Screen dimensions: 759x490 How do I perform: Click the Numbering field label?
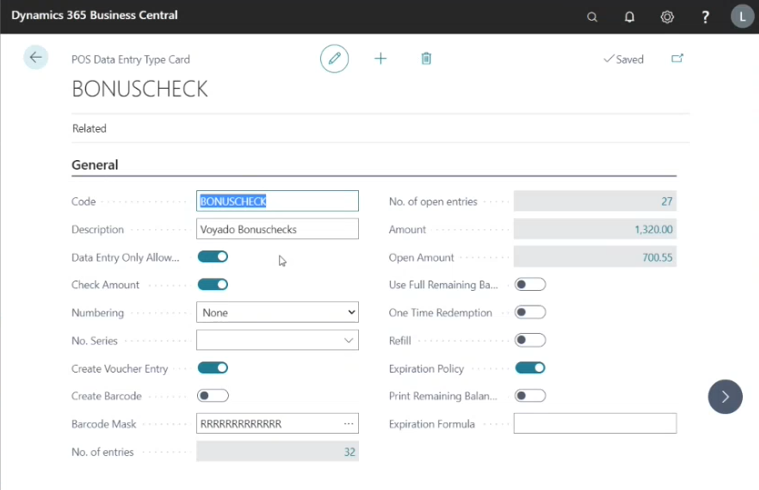pyautogui.click(x=98, y=313)
